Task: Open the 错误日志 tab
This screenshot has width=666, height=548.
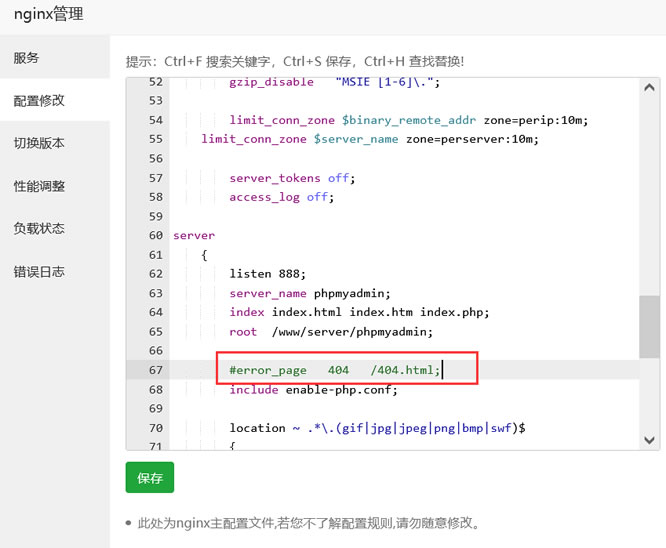Action: pos(39,271)
